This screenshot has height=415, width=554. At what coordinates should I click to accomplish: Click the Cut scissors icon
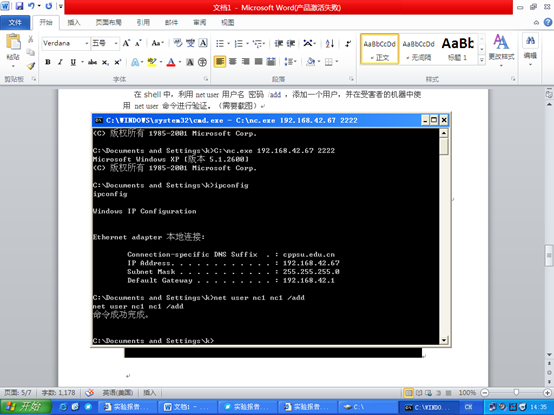(x=31, y=39)
